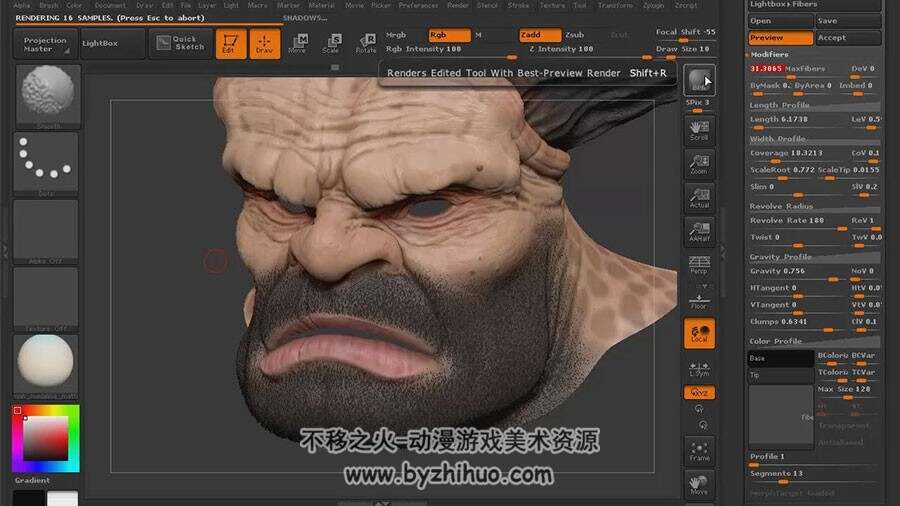
Task: Toggle Zadd sculpt mode
Action: click(x=540, y=35)
